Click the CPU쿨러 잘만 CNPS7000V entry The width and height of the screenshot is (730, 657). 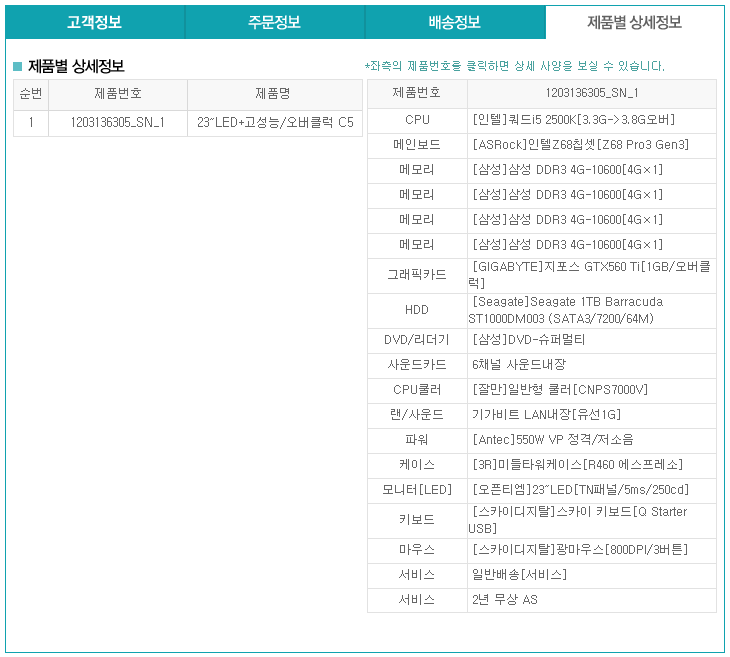click(560, 390)
